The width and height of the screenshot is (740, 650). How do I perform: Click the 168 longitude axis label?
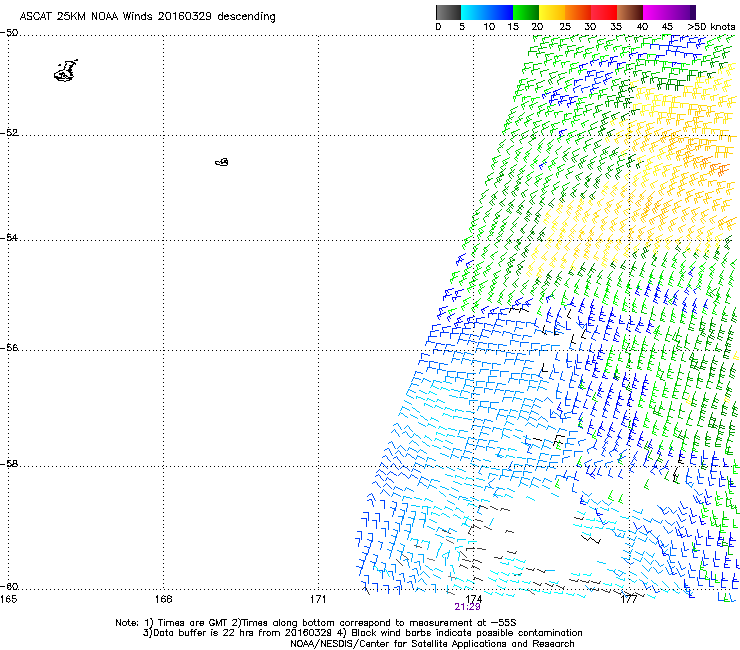pyautogui.click(x=163, y=599)
